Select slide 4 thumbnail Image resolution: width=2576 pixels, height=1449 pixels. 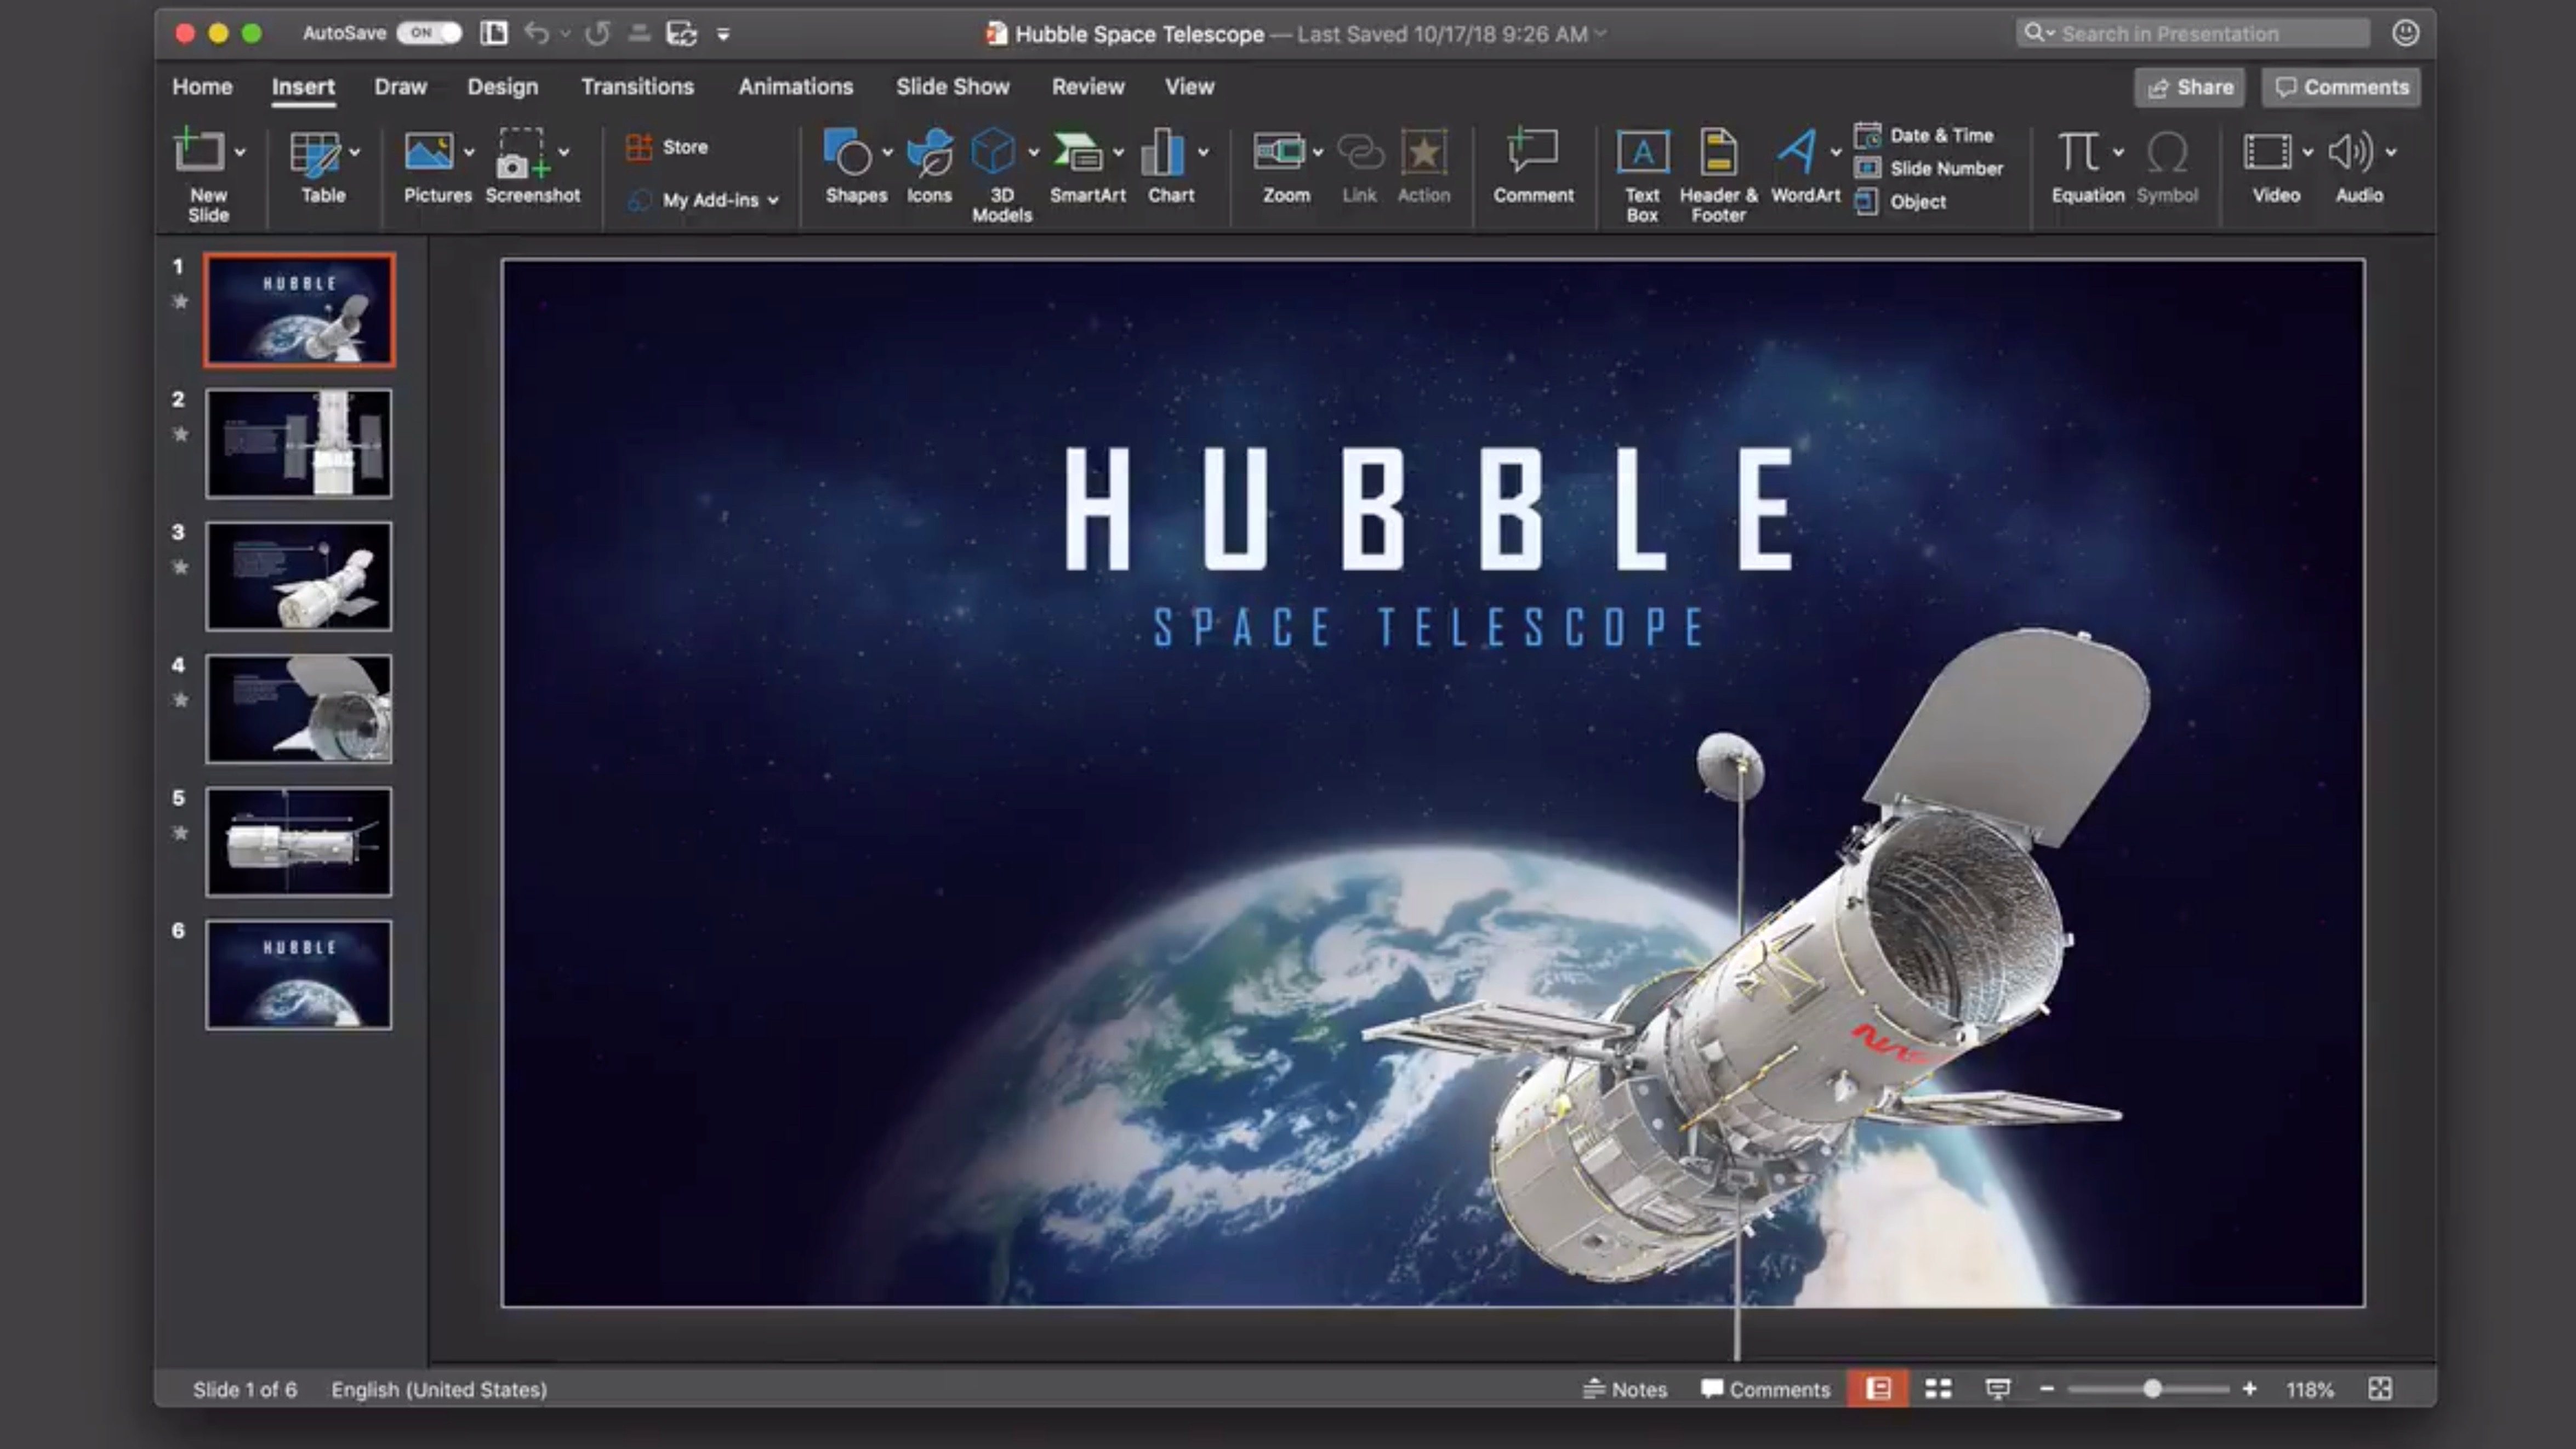tap(298, 709)
